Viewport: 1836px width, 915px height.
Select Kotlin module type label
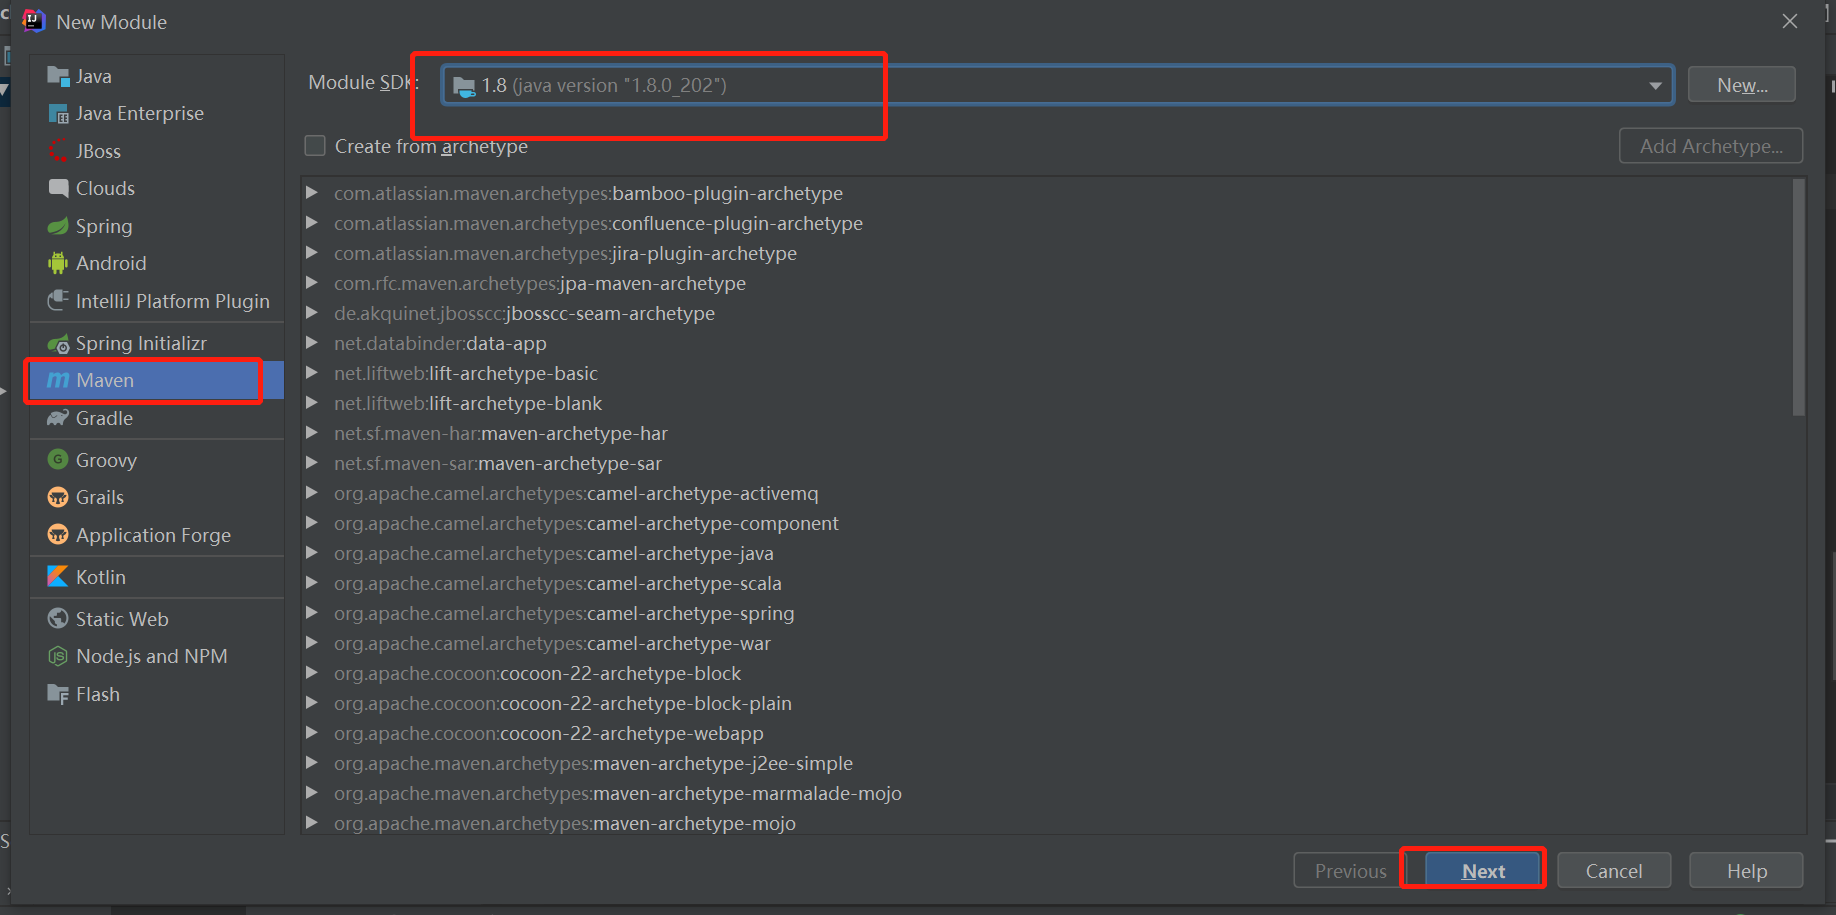[101, 577]
